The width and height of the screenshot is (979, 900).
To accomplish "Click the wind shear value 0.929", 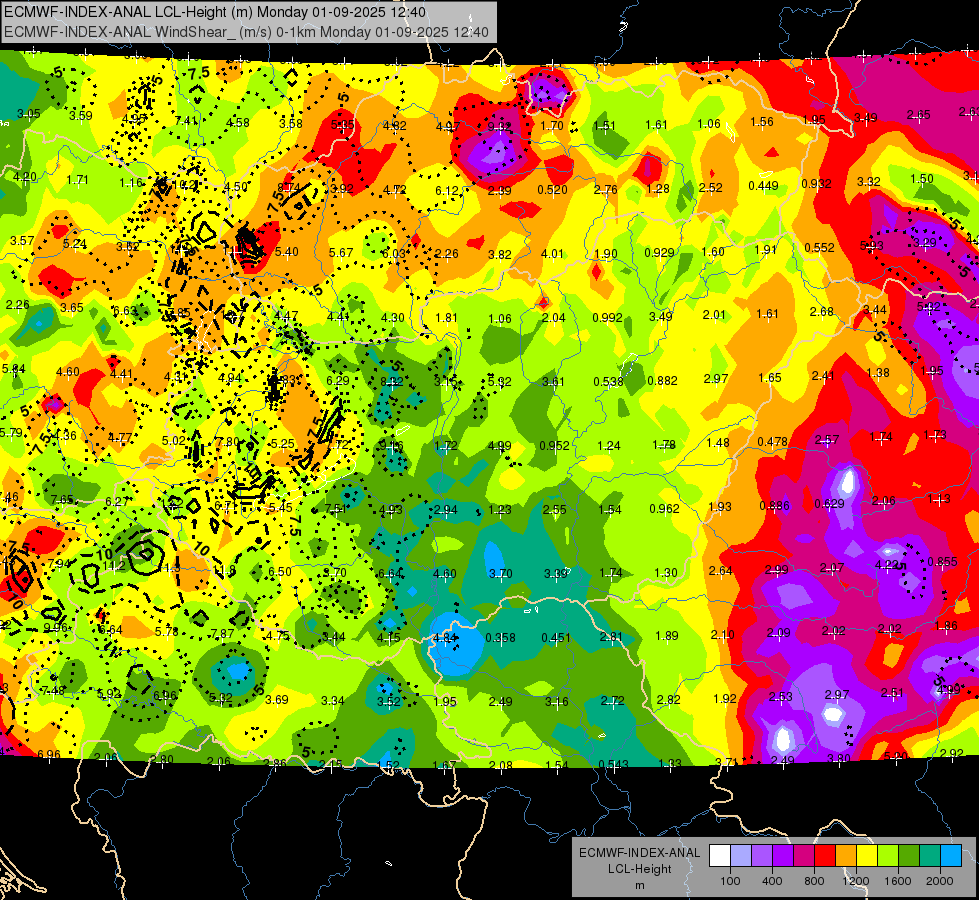I will click(x=659, y=252).
